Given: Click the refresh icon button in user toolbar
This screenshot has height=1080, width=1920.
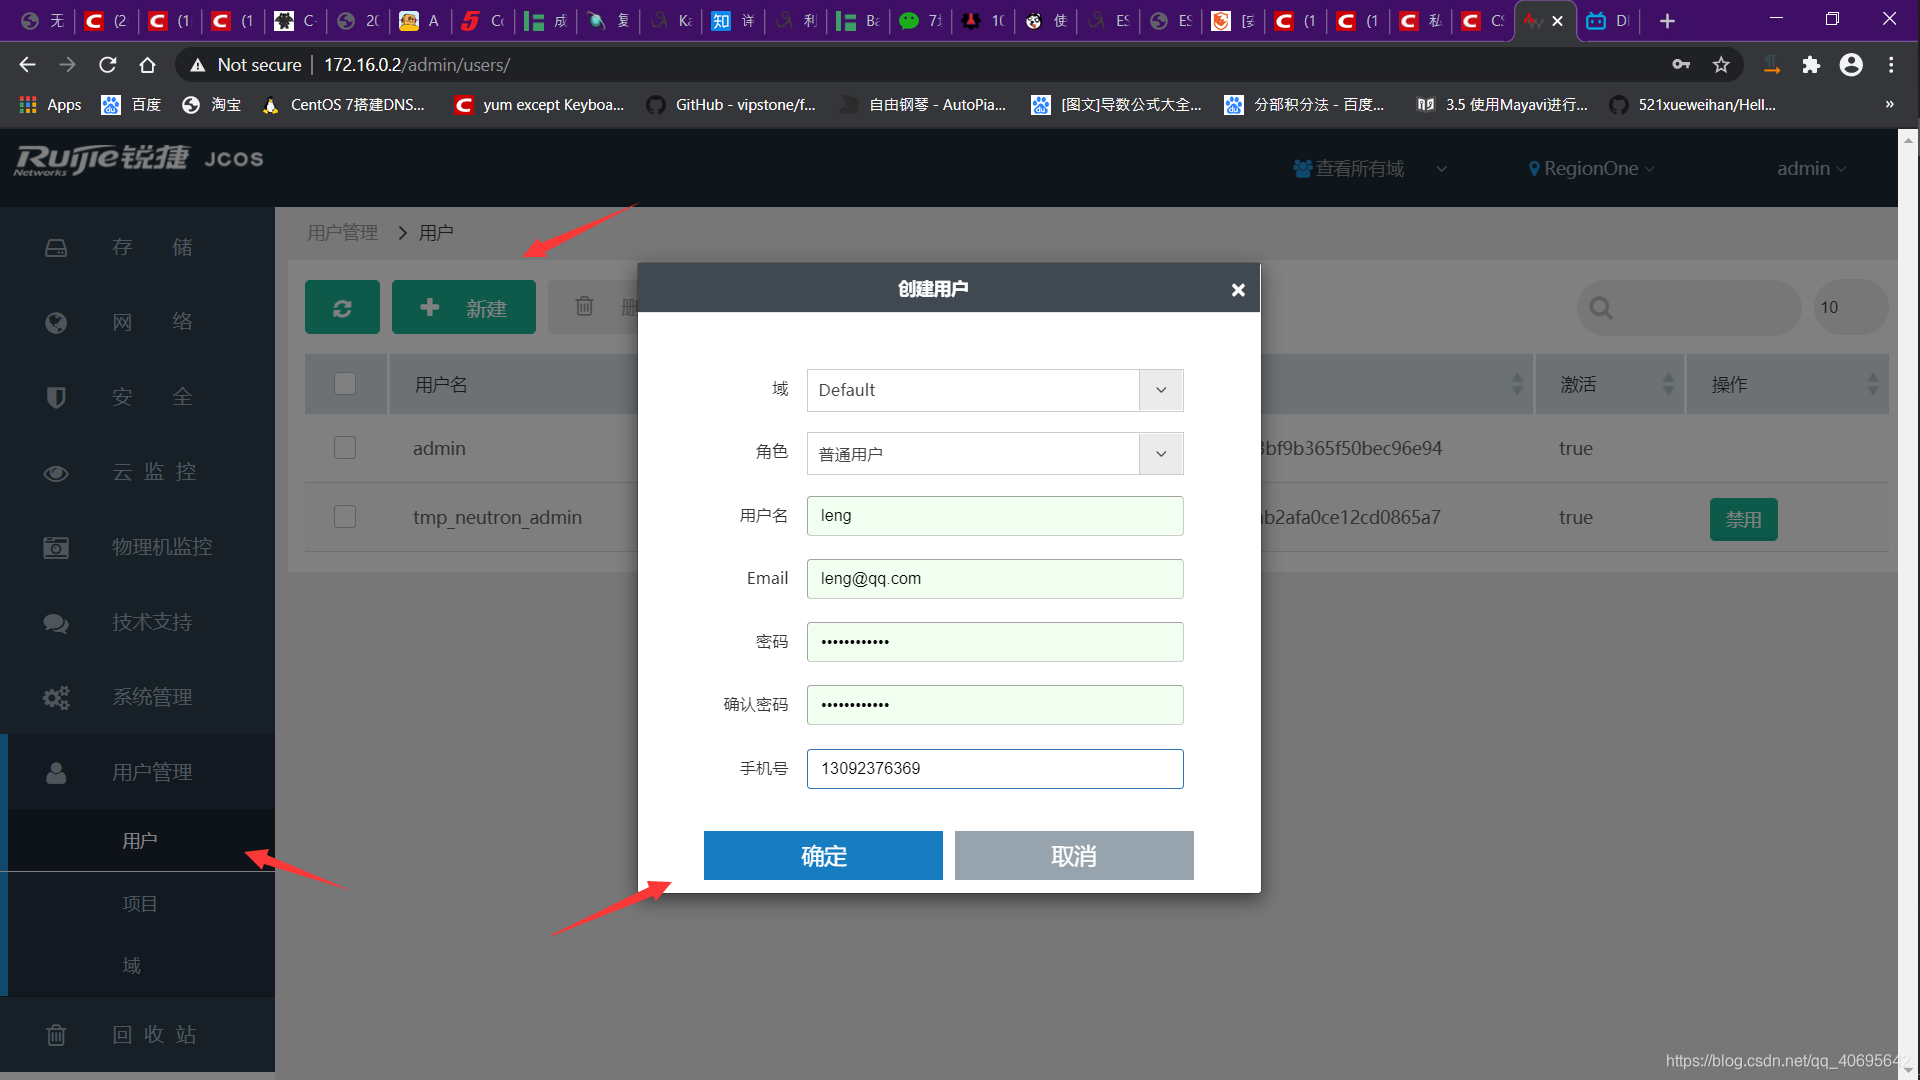Looking at the screenshot, I should [x=342, y=307].
